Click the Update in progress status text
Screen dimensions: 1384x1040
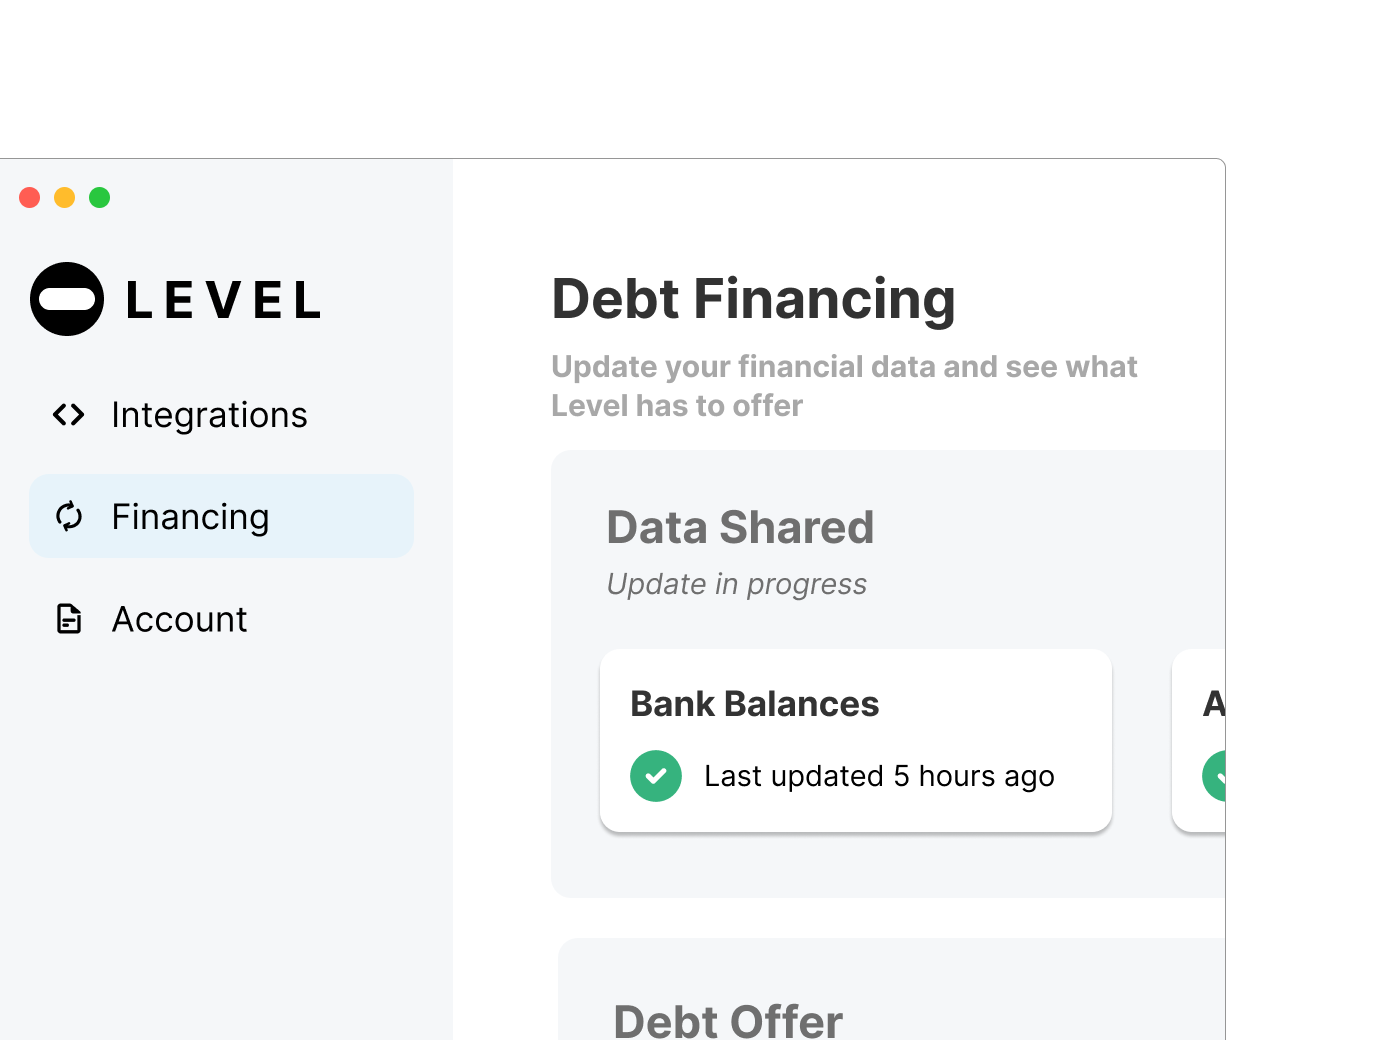point(737,584)
